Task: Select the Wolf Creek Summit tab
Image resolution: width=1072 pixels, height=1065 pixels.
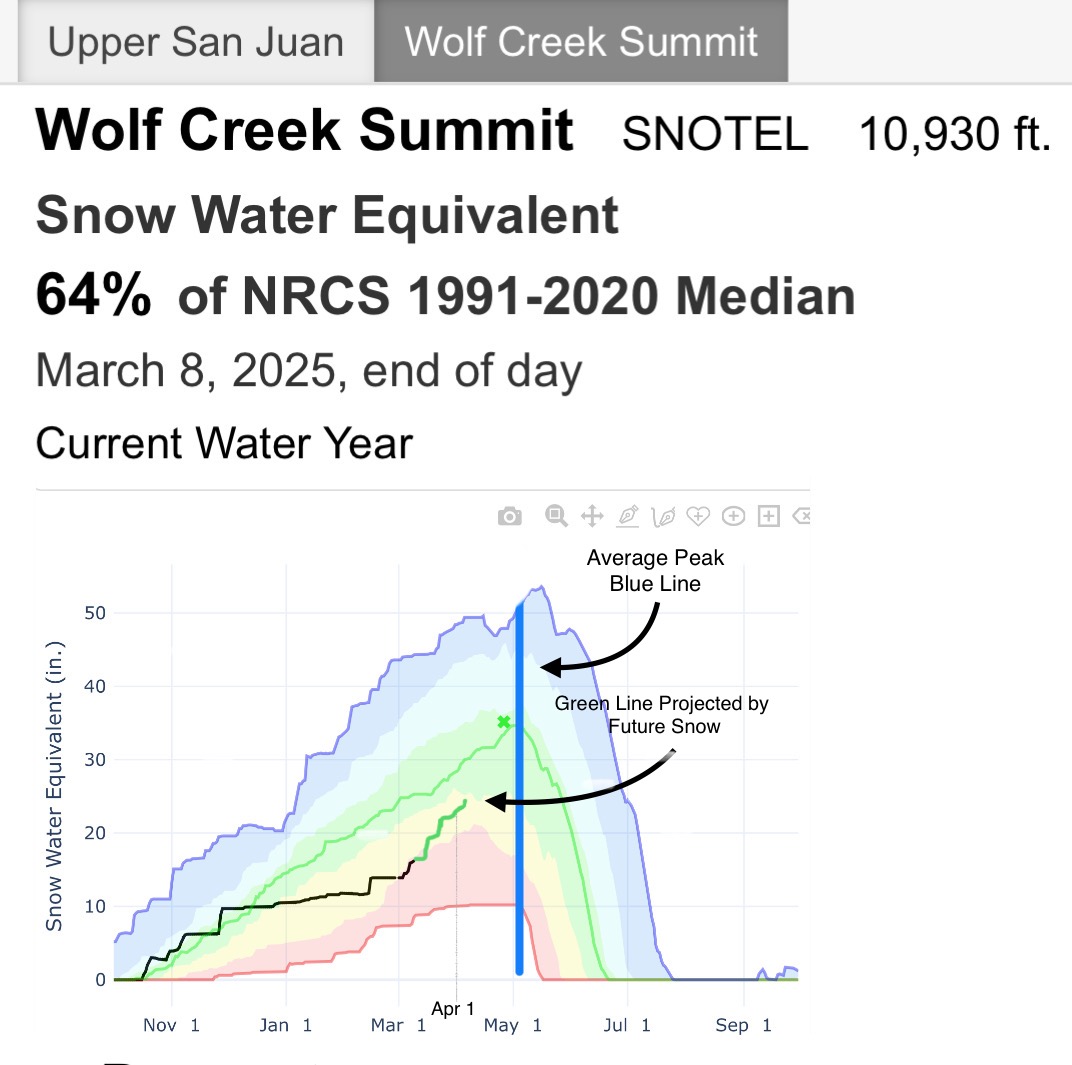Action: [581, 42]
